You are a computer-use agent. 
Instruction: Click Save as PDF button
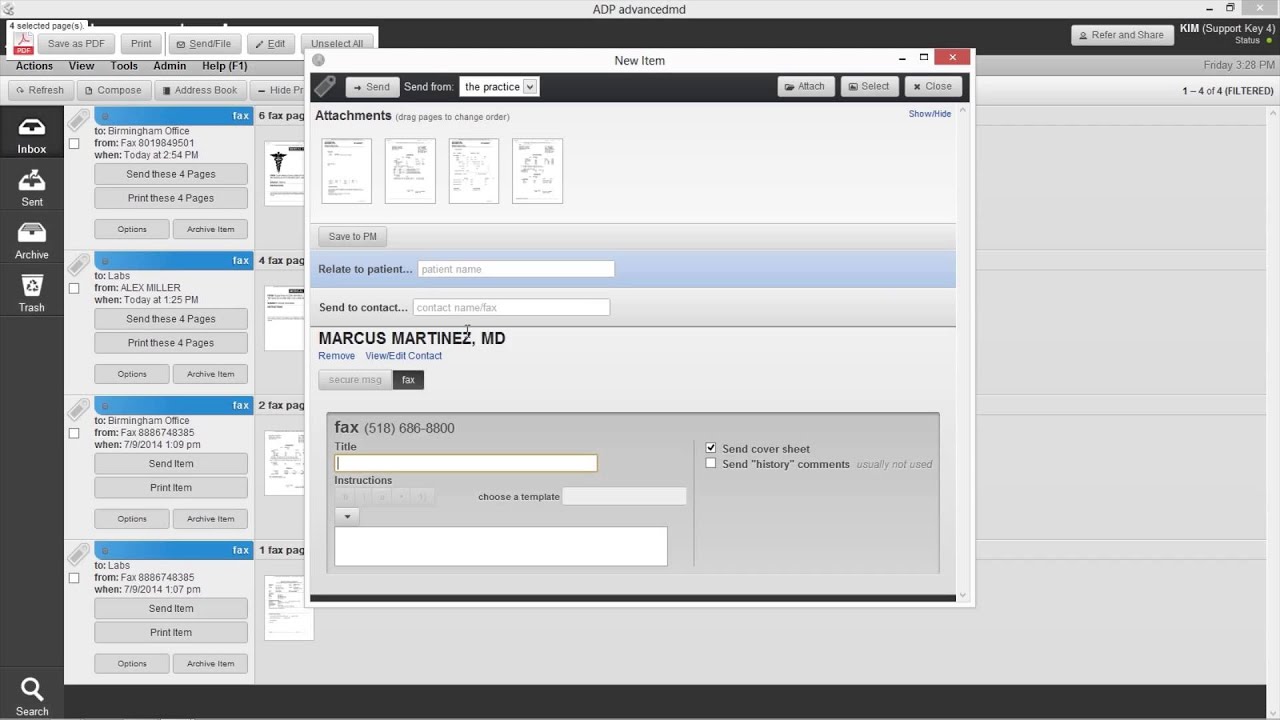click(76, 44)
